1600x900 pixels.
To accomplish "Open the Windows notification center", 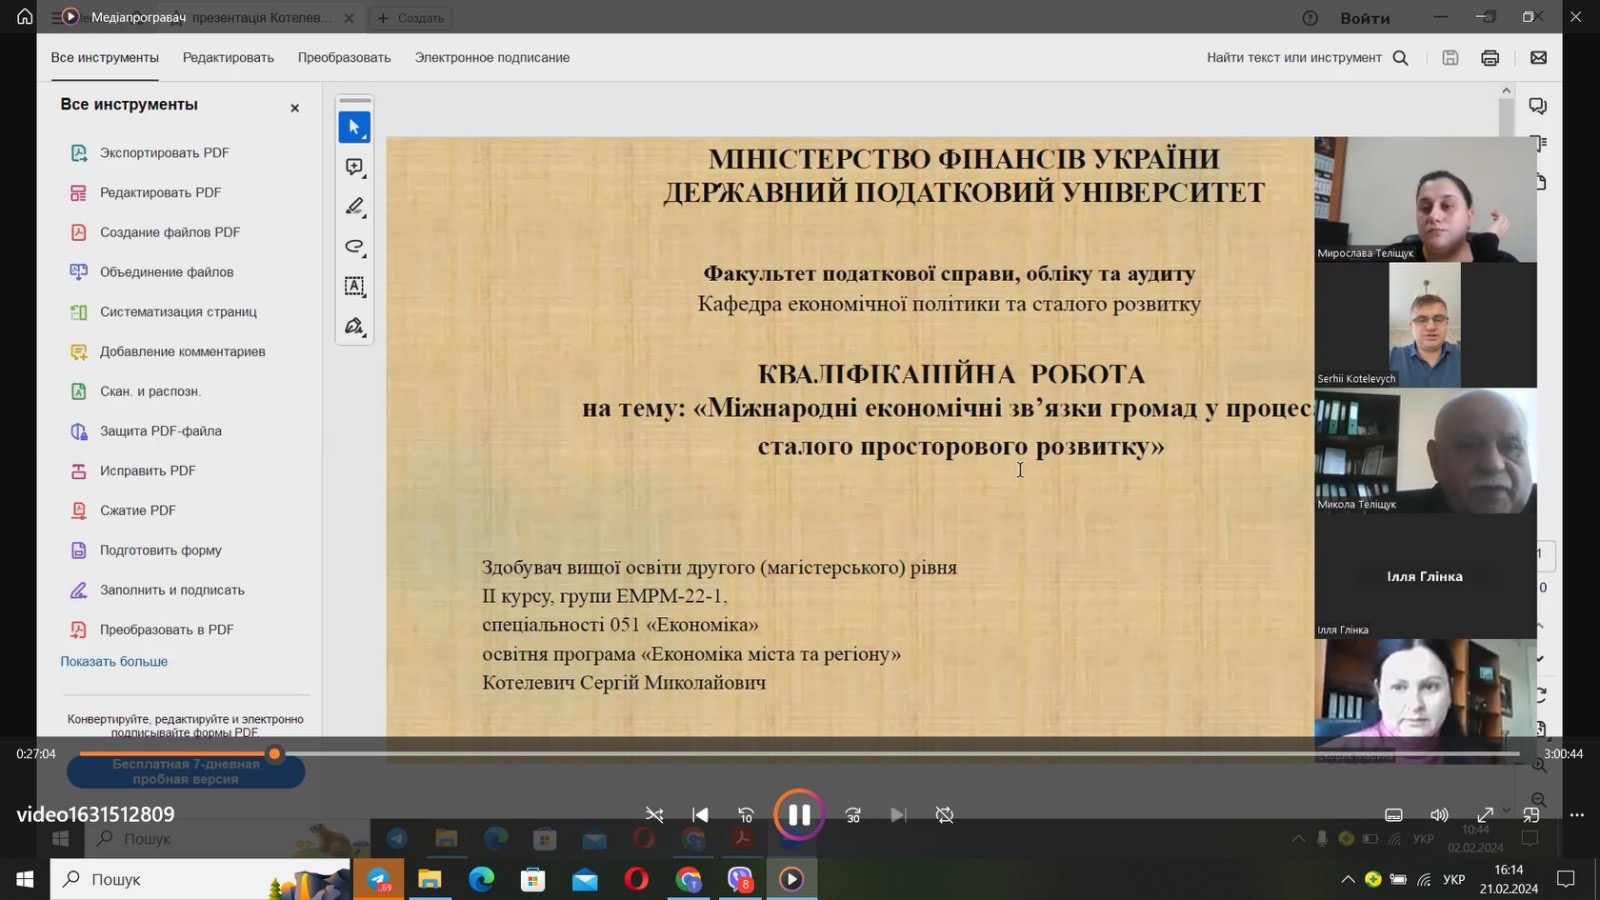I will point(1566,879).
